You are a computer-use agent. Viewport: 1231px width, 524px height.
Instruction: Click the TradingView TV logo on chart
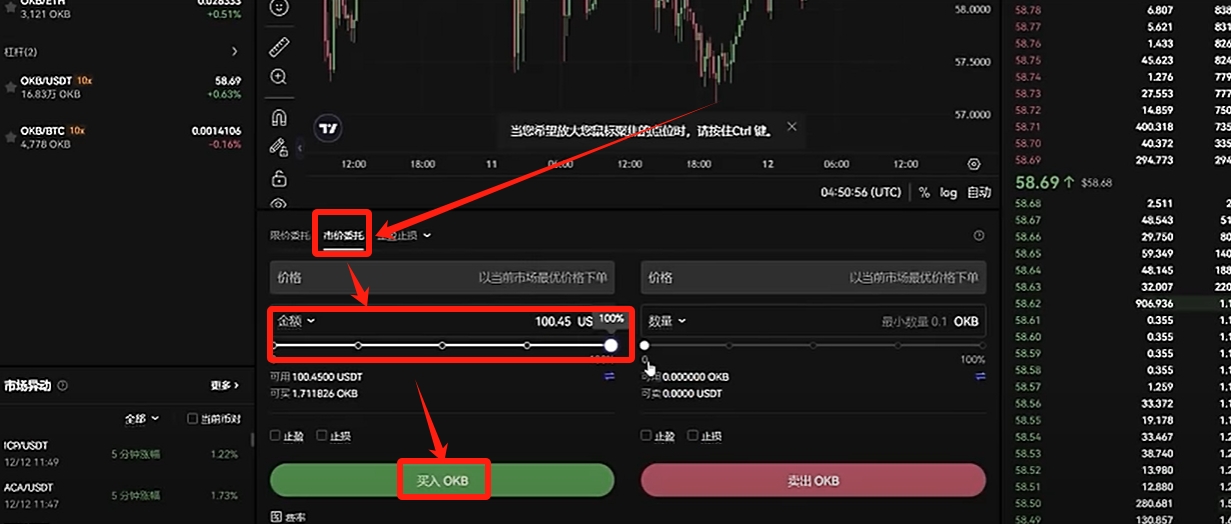(x=328, y=128)
